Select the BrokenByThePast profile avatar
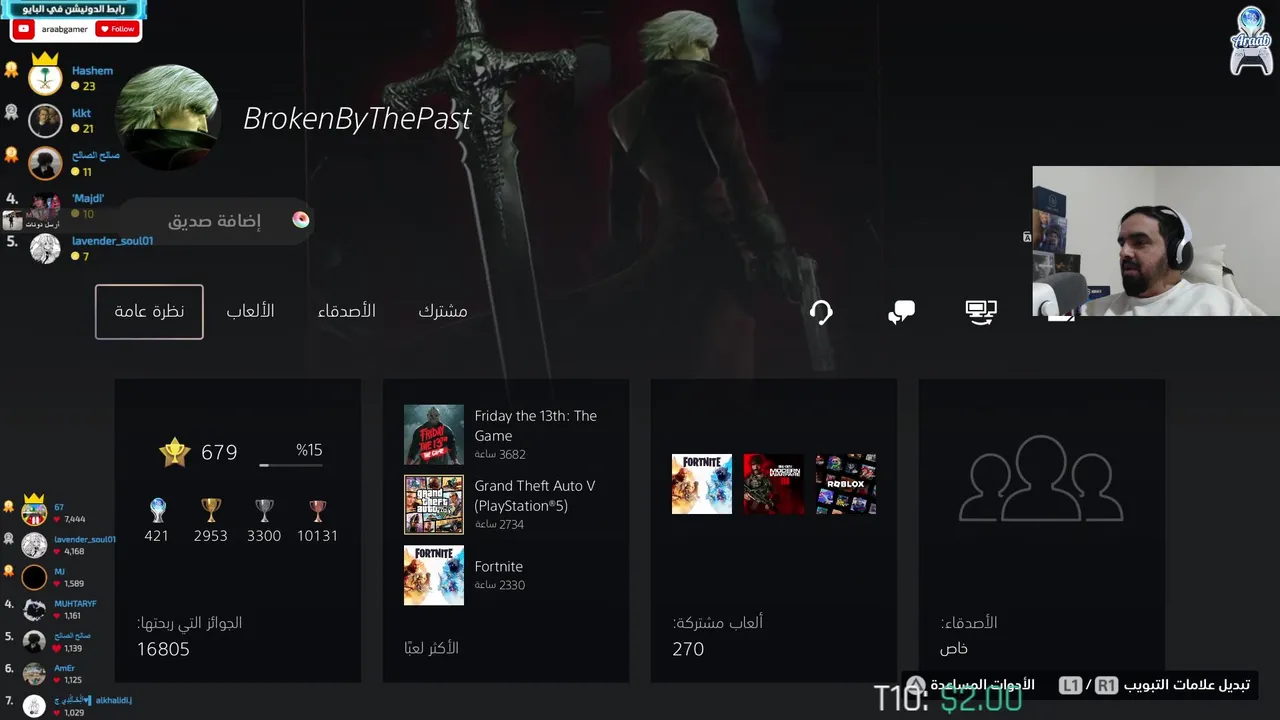The image size is (1280, 720). click(x=168, y=118)
